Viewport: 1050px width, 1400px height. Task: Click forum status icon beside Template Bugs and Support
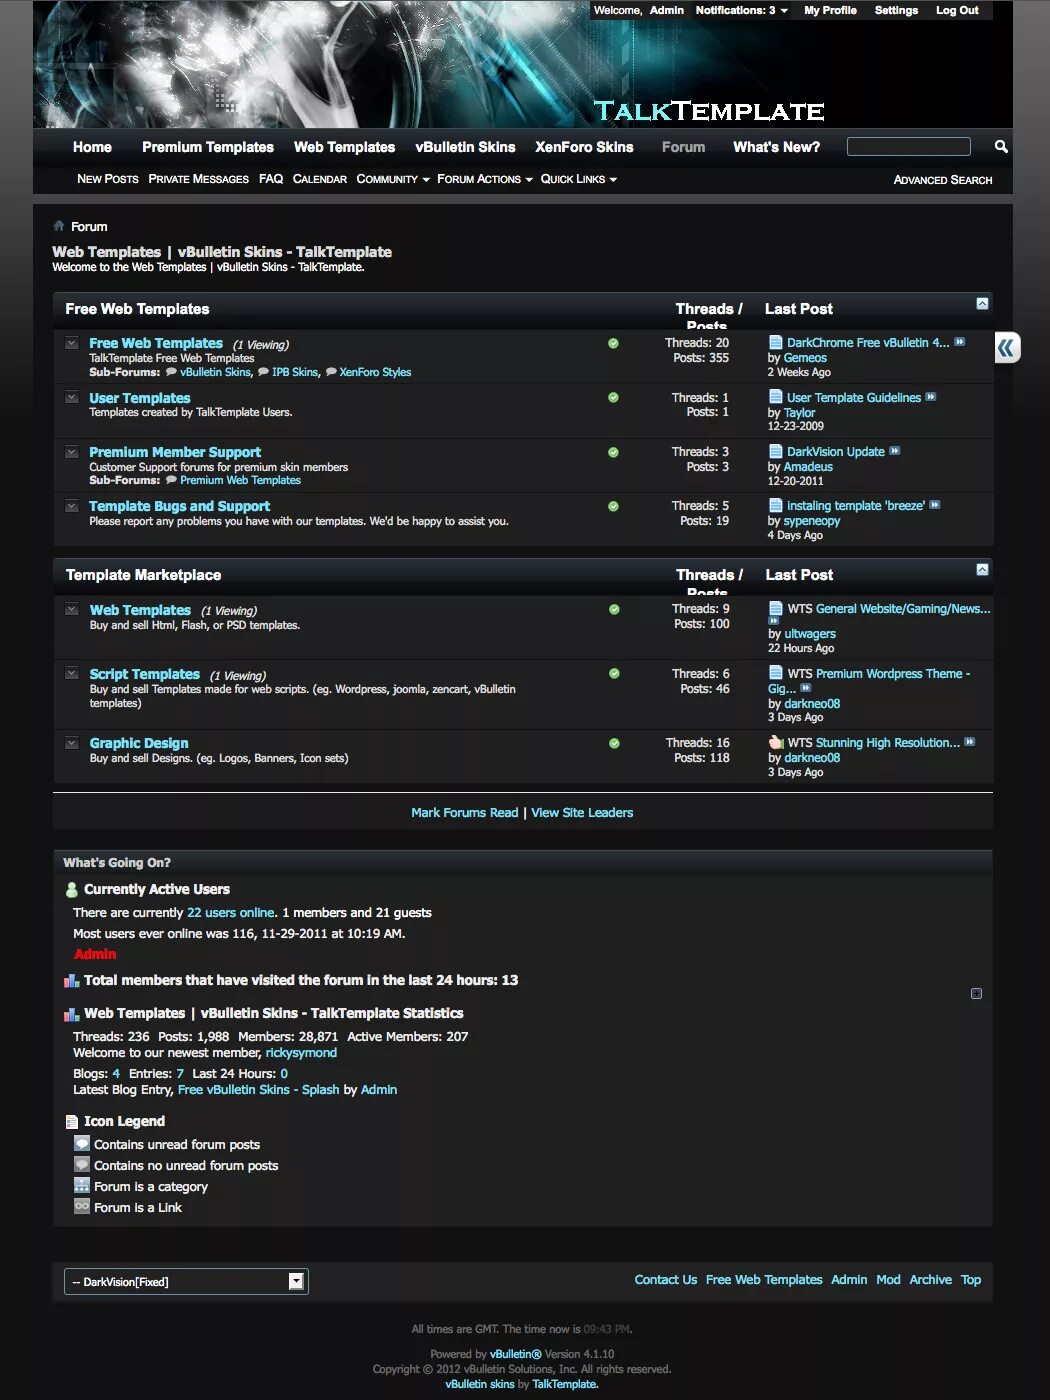click(x=72, y=506)
